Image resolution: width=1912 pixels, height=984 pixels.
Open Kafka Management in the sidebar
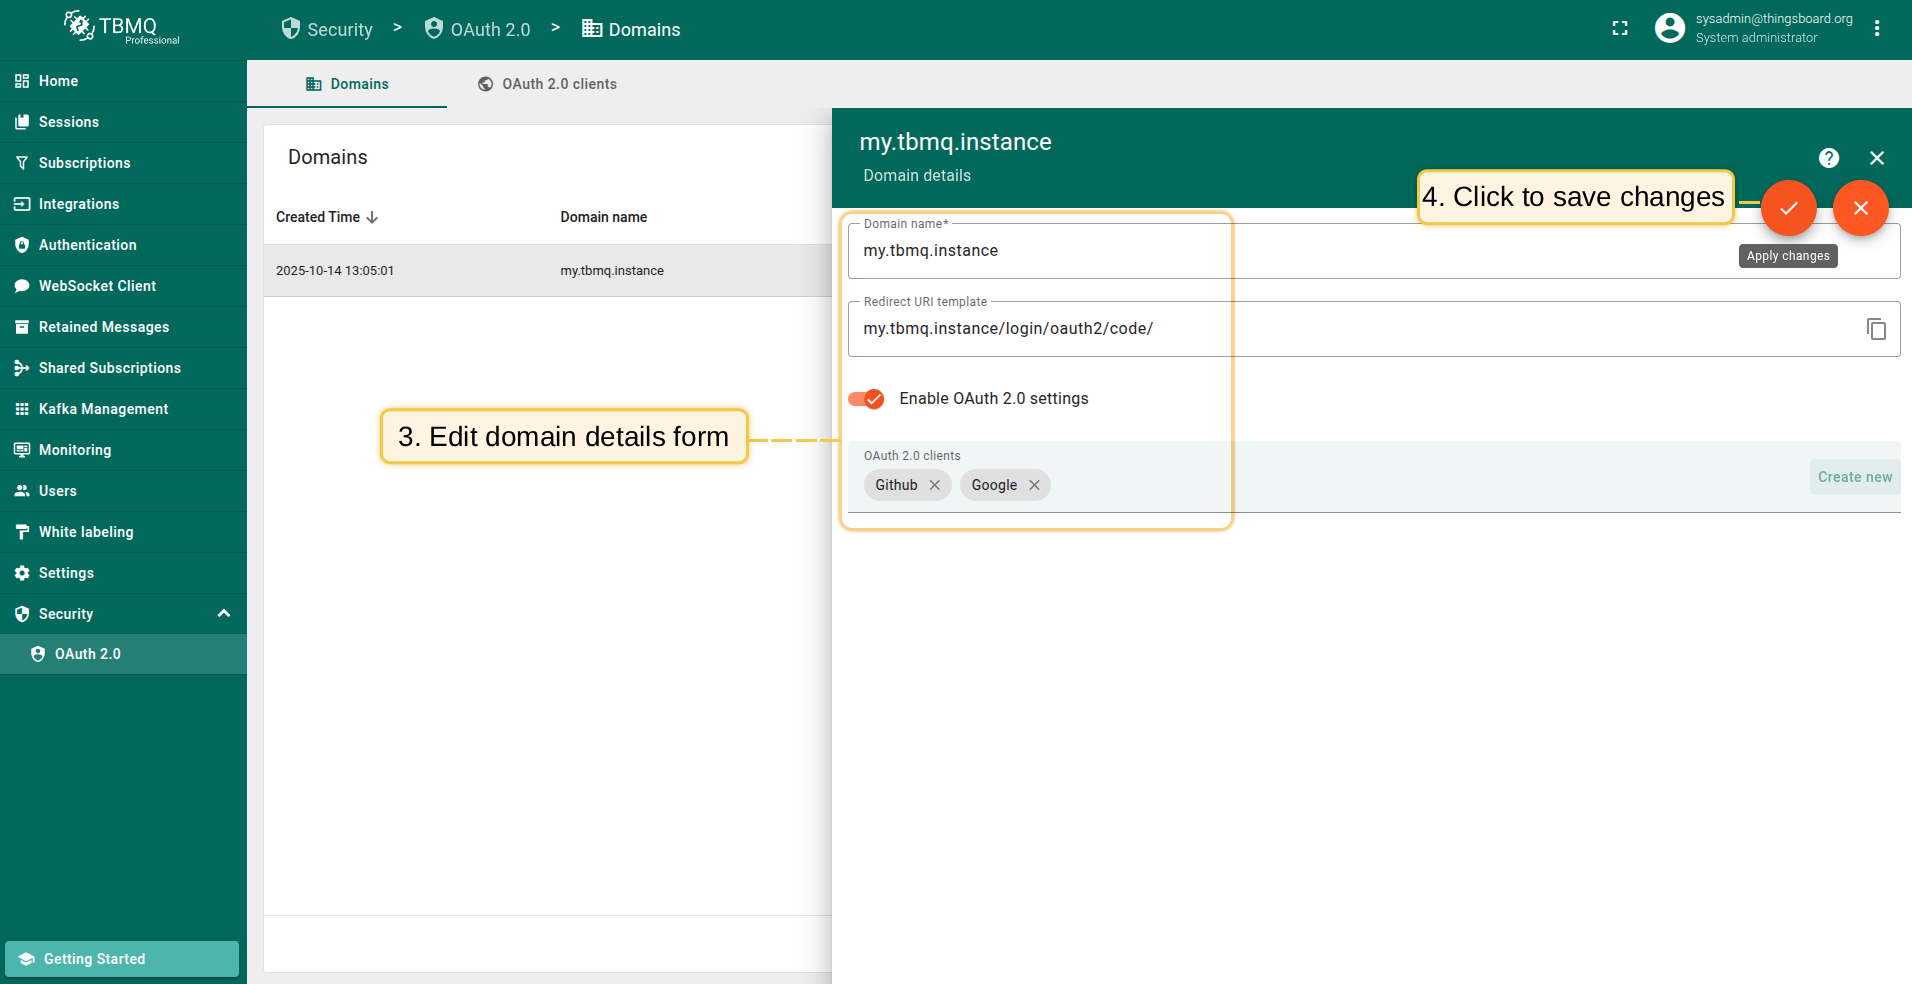[103, 409]
